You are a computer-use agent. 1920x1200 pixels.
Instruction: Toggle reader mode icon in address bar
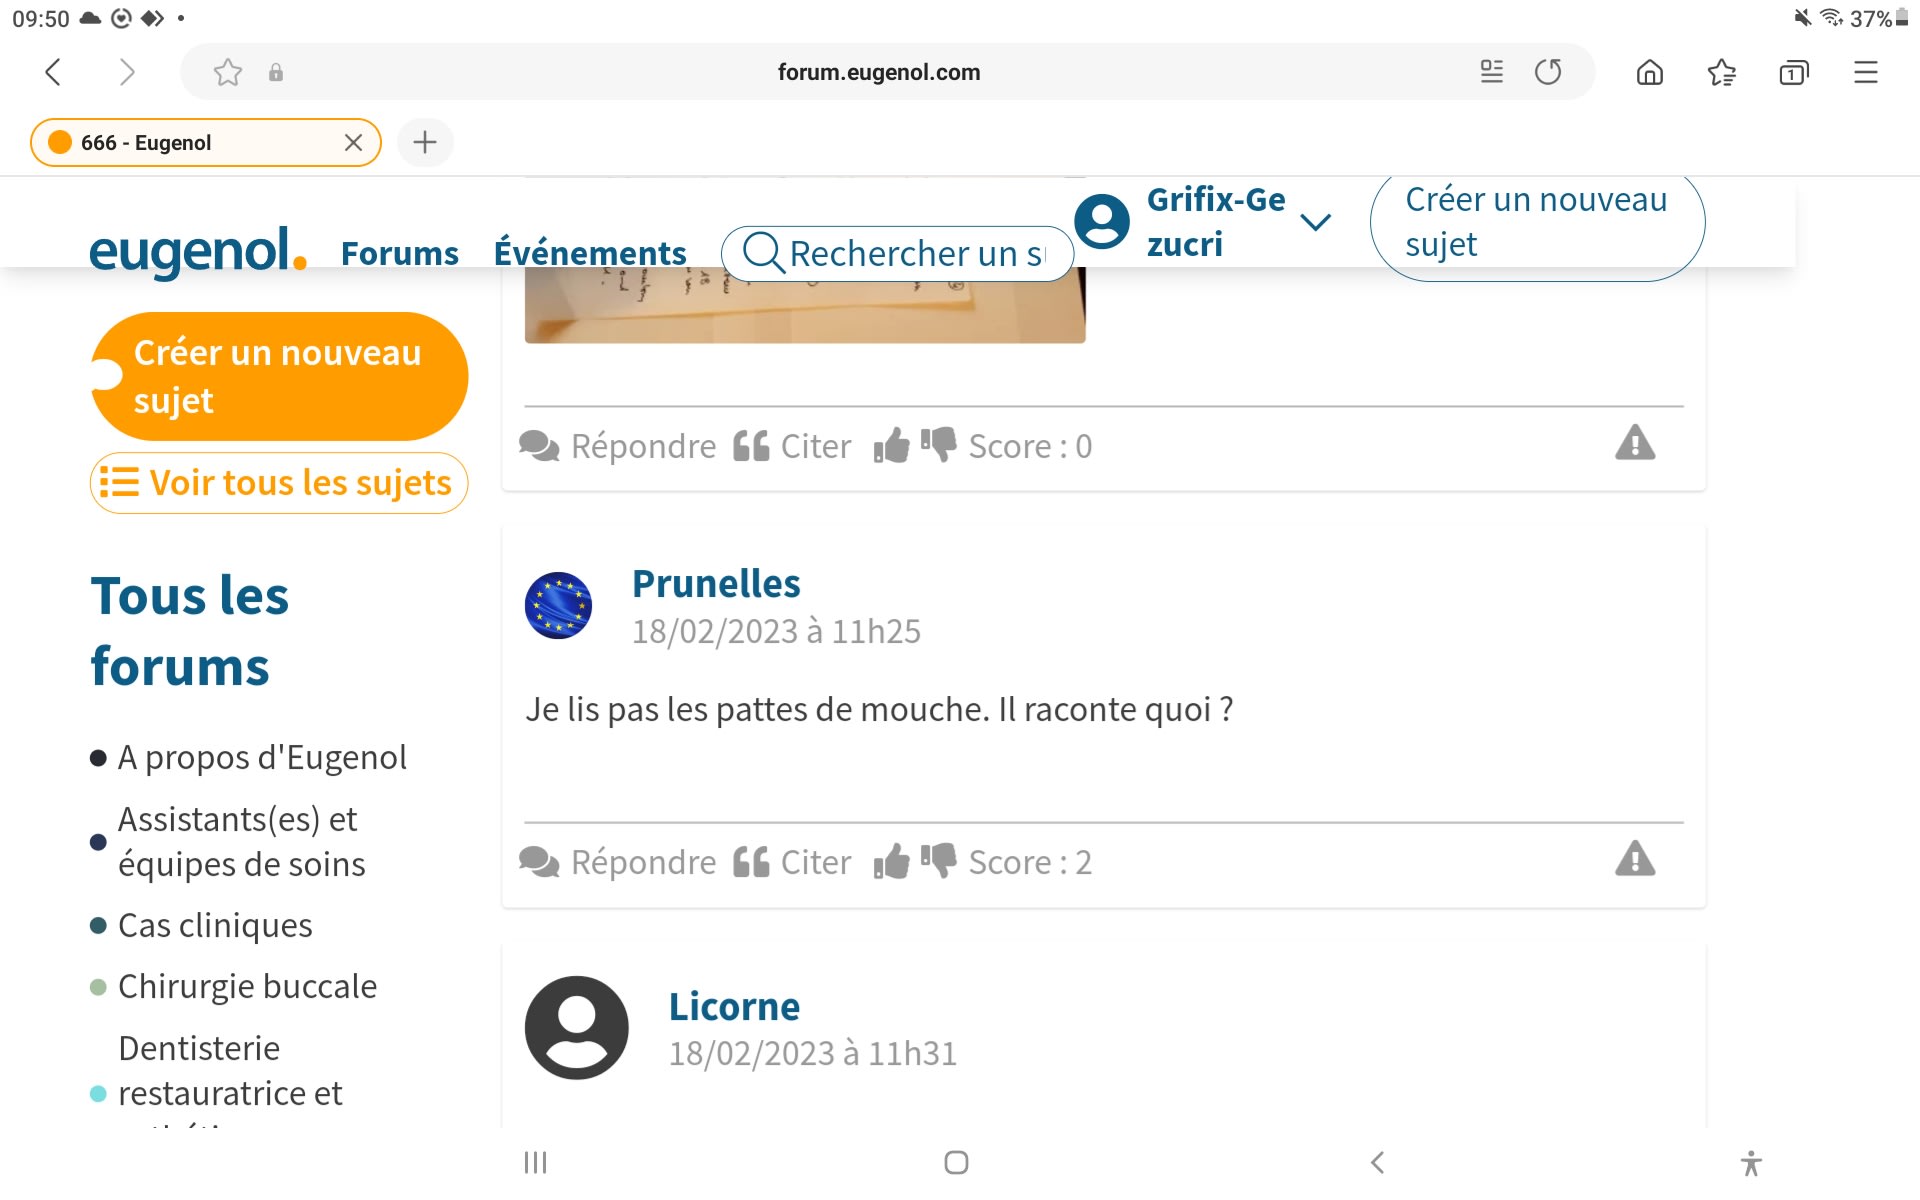(1491, 72)
